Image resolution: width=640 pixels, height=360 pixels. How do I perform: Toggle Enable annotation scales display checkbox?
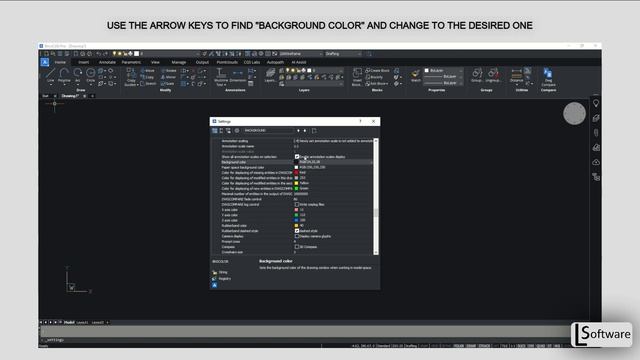click(297, 157)
